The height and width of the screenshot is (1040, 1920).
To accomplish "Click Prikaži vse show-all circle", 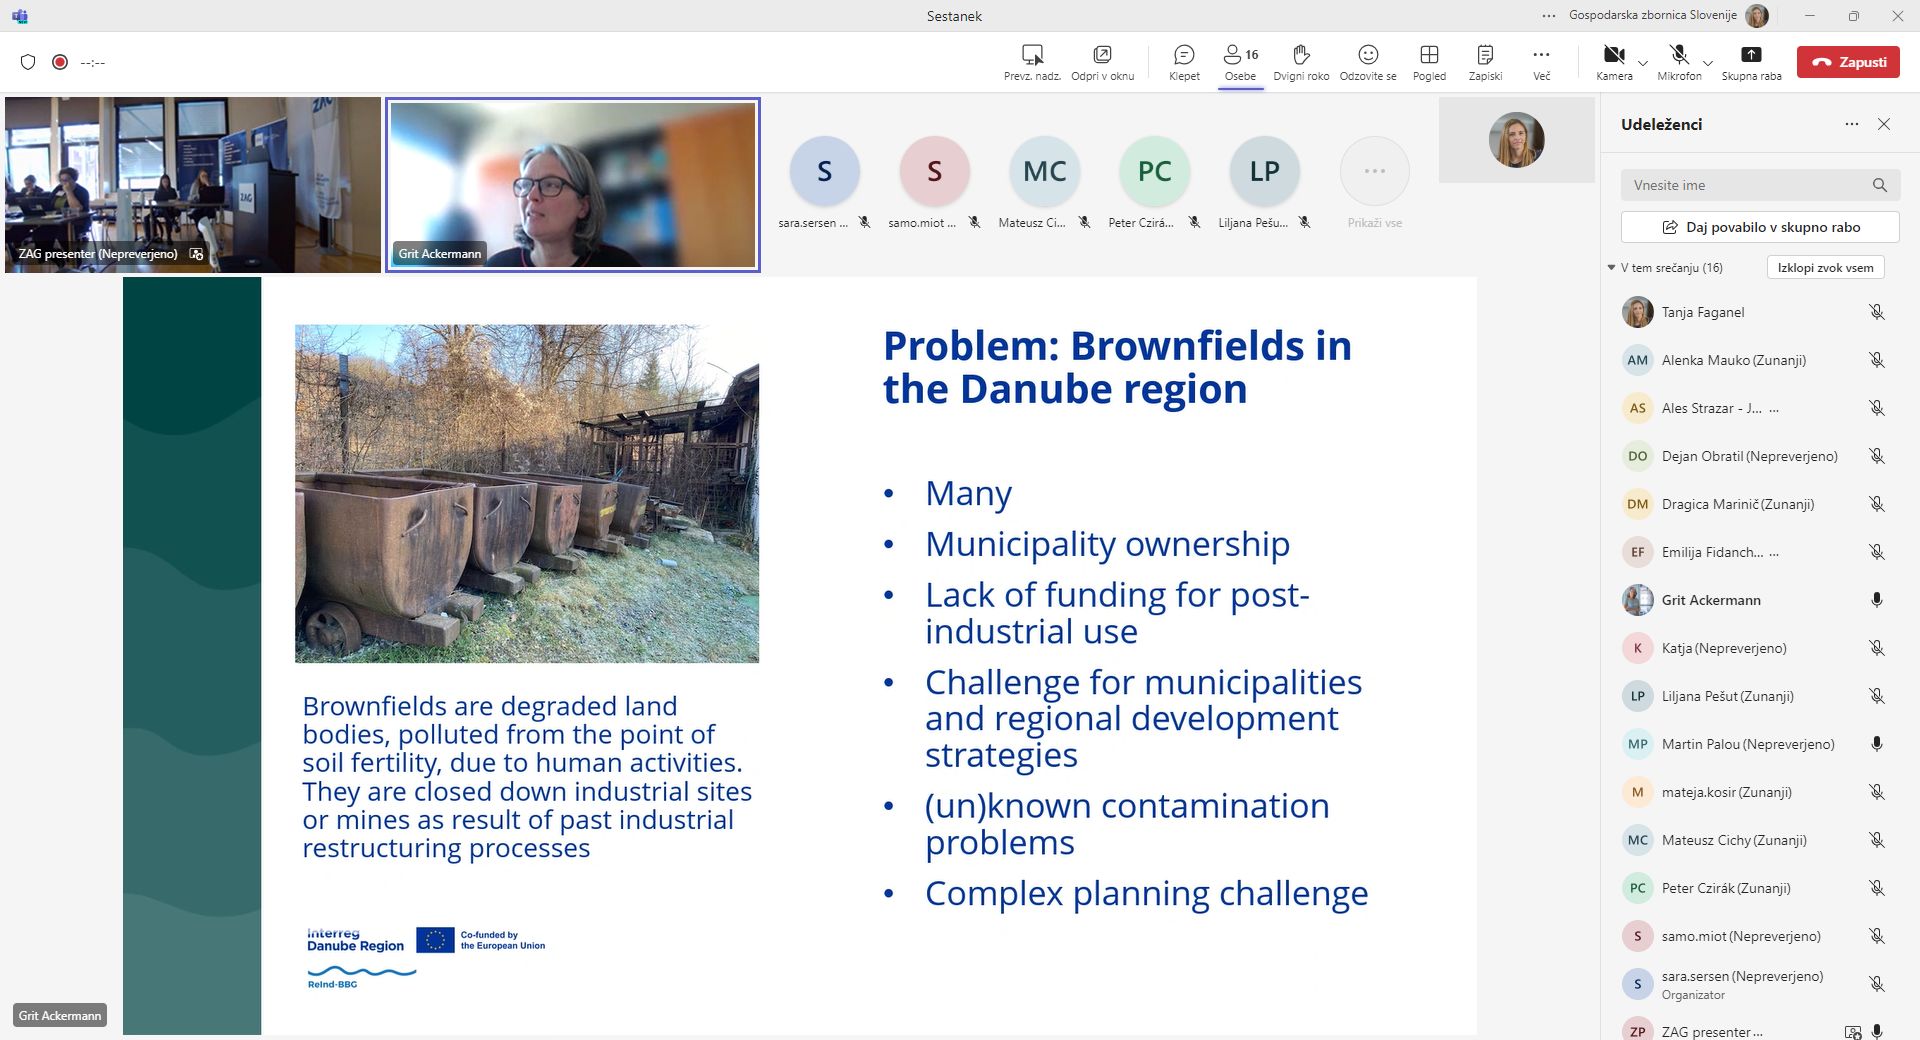I will [x=1375, y=171].
